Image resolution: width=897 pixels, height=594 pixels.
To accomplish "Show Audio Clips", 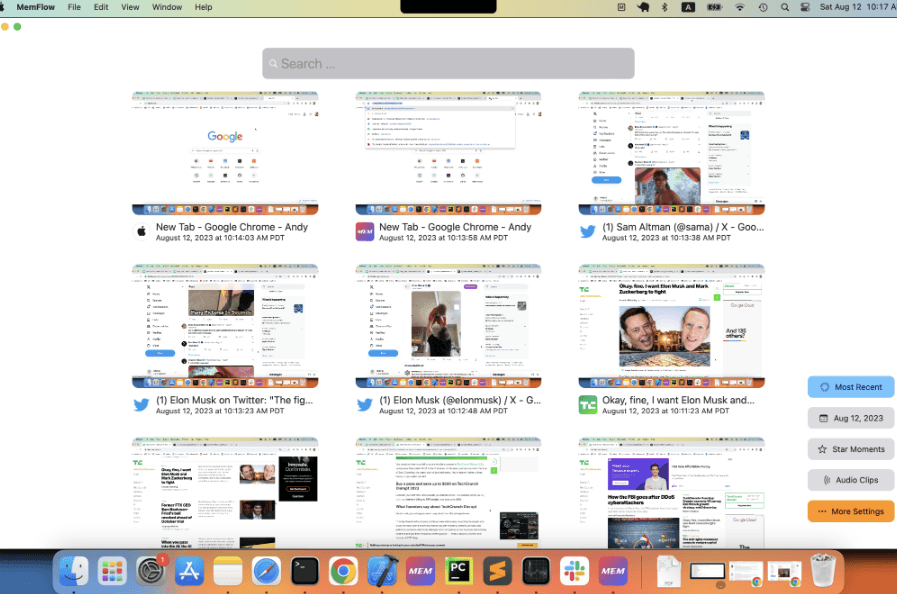I will click(850, 480).
